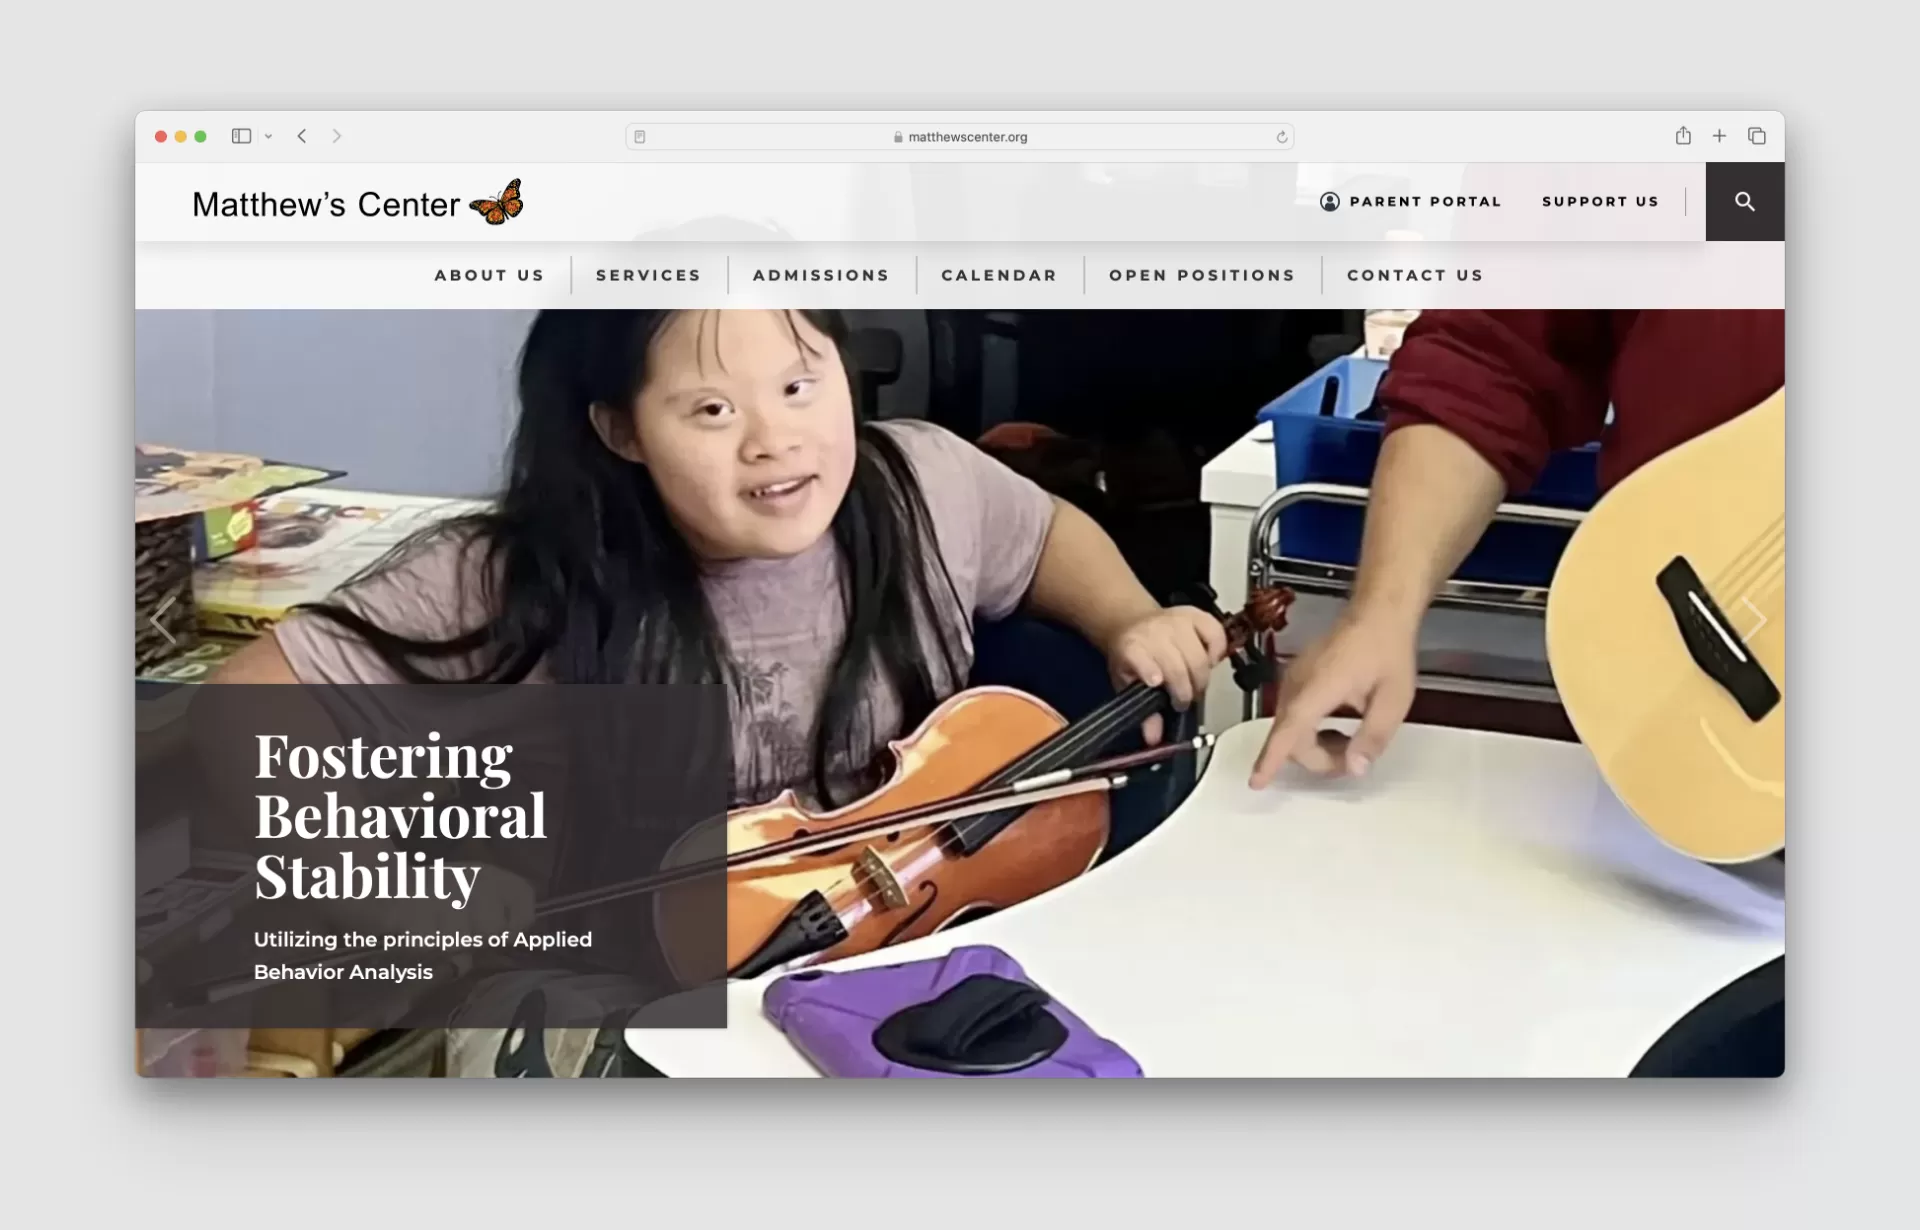Click the matthewscenter.org address bar
Image resolution: width=1920 pixels, height=1230 pixels.
pos(961,136)
